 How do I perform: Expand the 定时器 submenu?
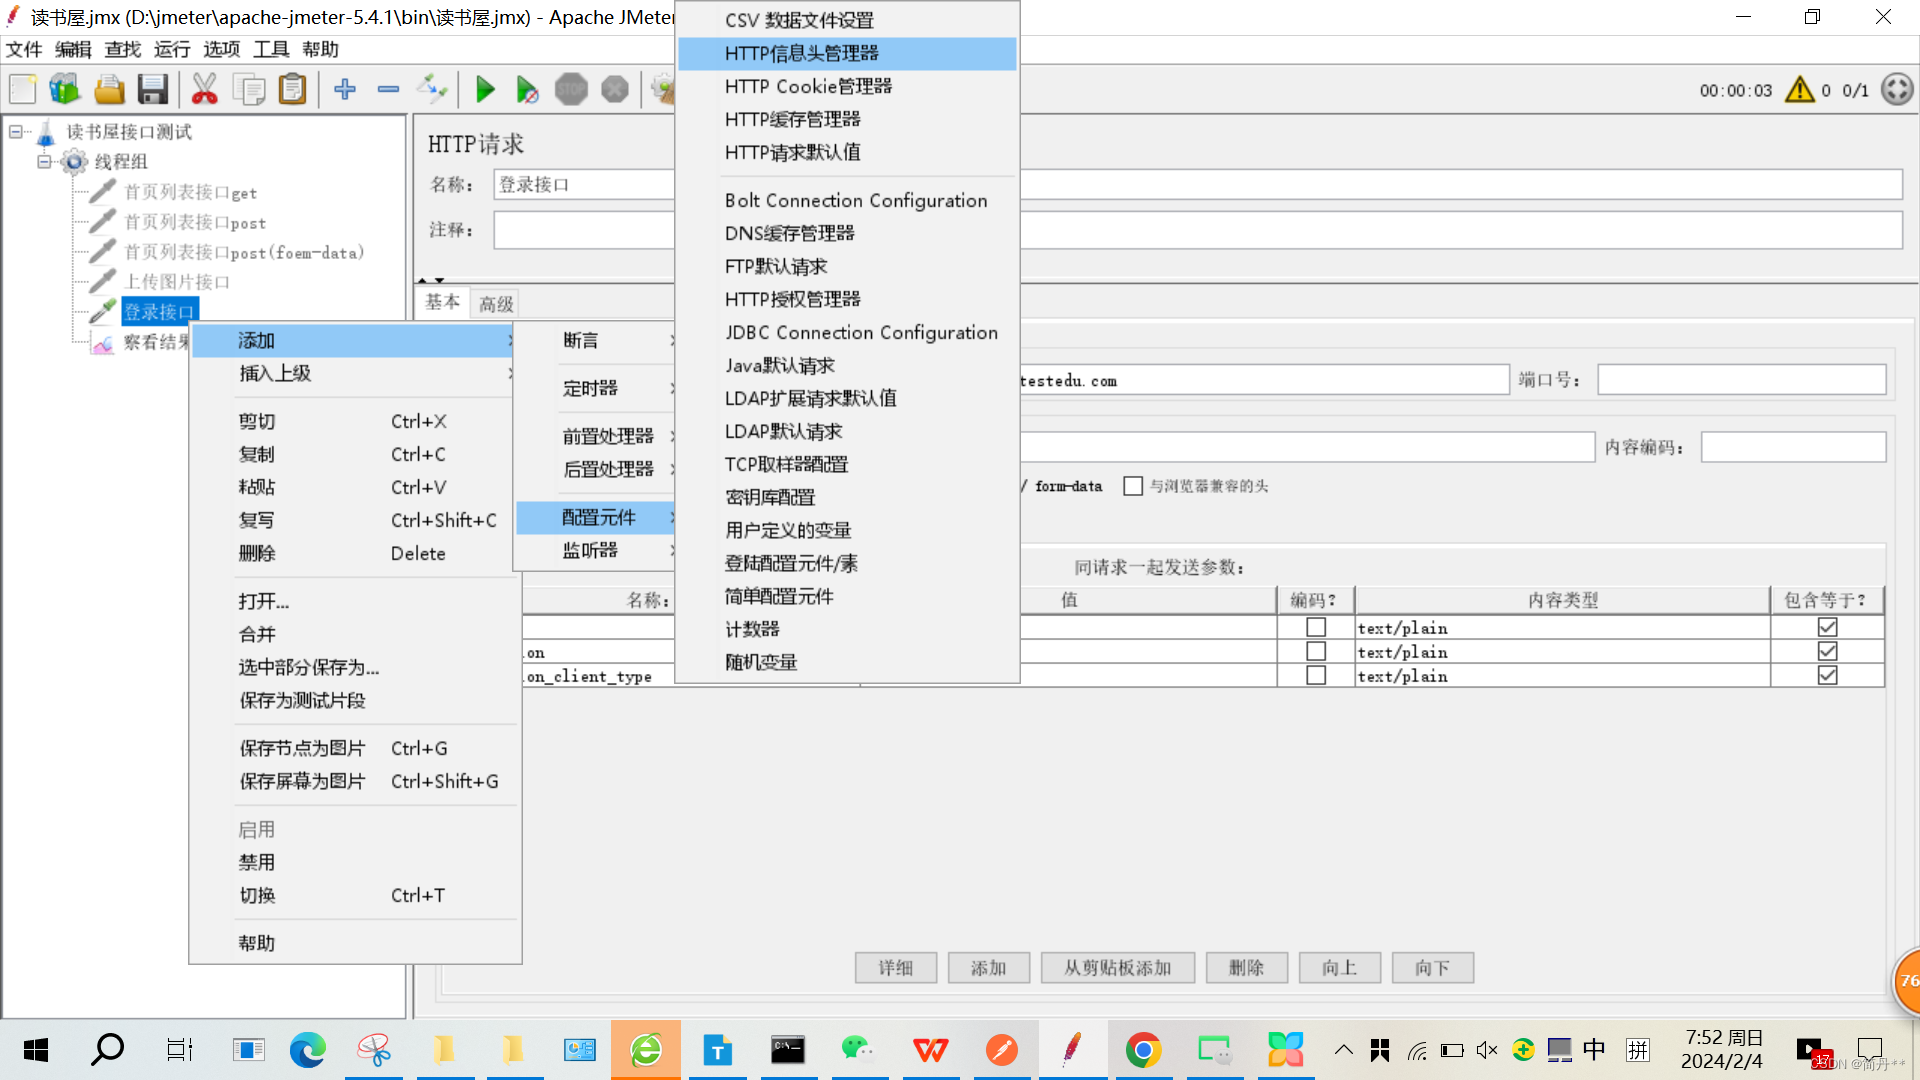597,388
